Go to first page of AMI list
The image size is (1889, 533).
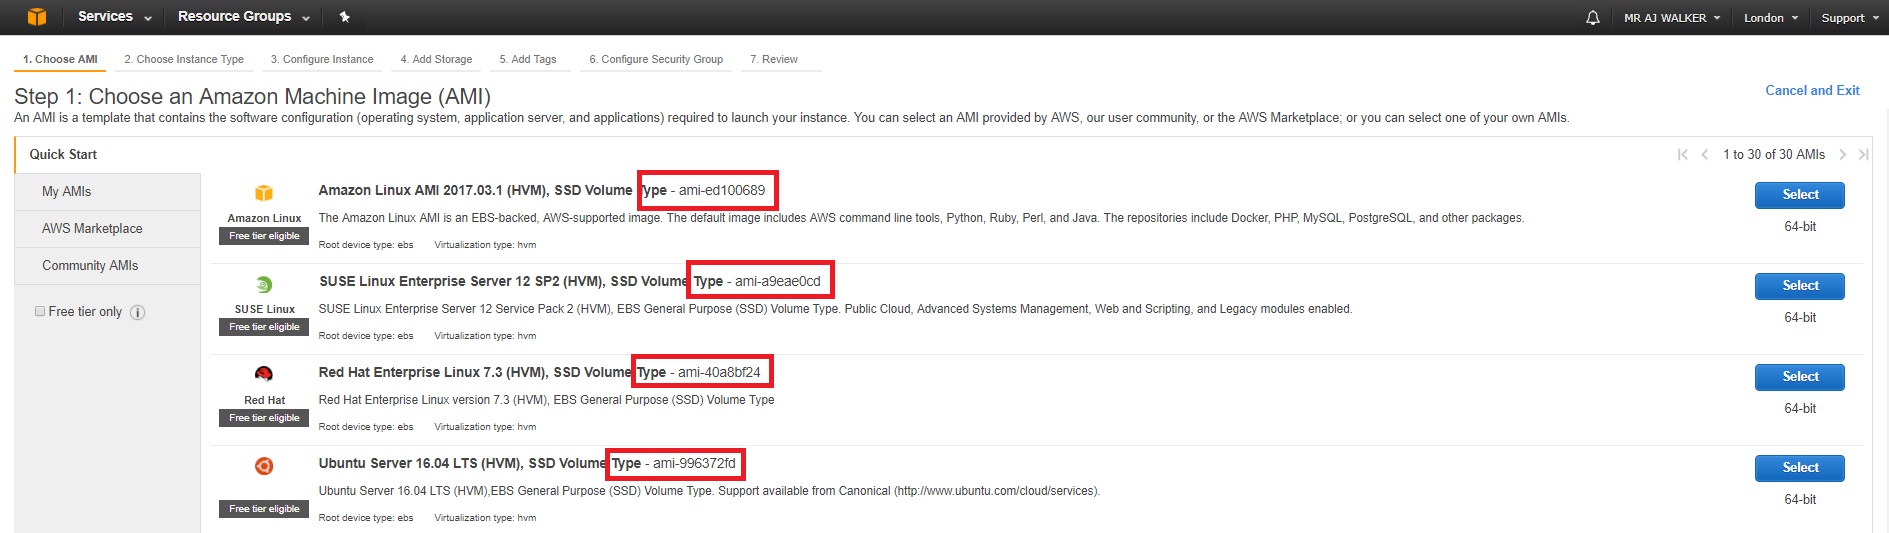coord(1682,154)
